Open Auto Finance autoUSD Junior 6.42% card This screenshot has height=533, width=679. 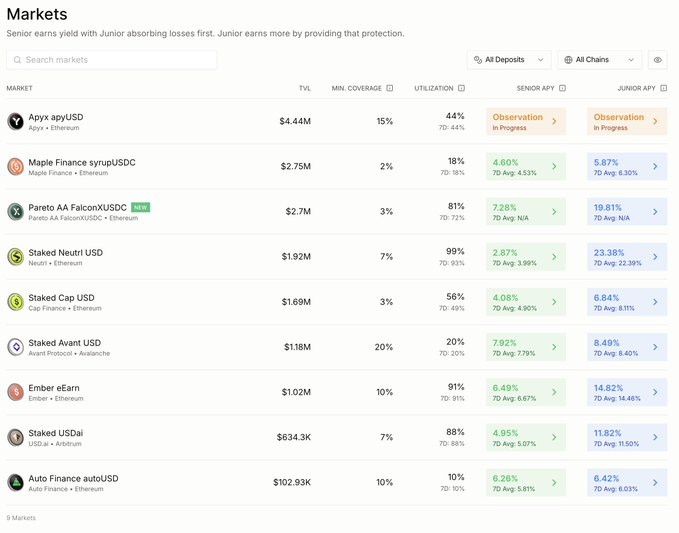(627, 482)
